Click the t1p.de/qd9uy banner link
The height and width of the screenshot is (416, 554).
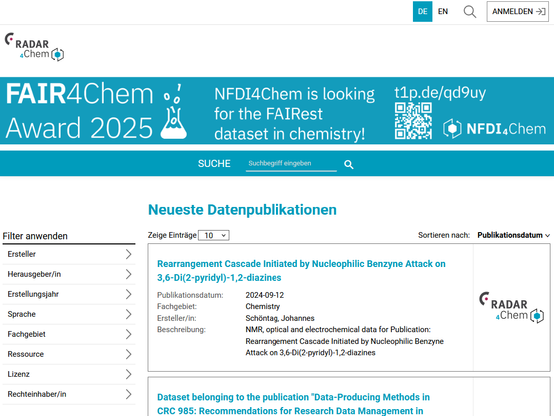coord(440,93)
